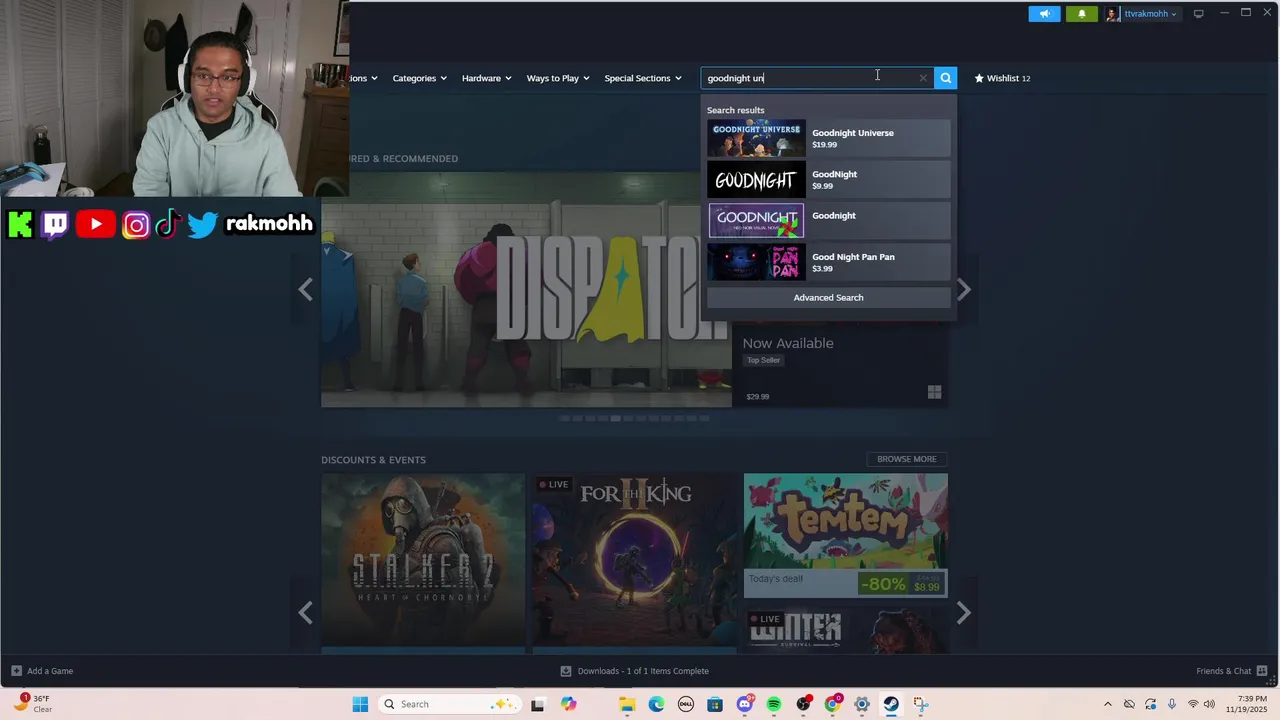Open the Dell app taskbar icon
The image size is (1280, 720).
686,704
